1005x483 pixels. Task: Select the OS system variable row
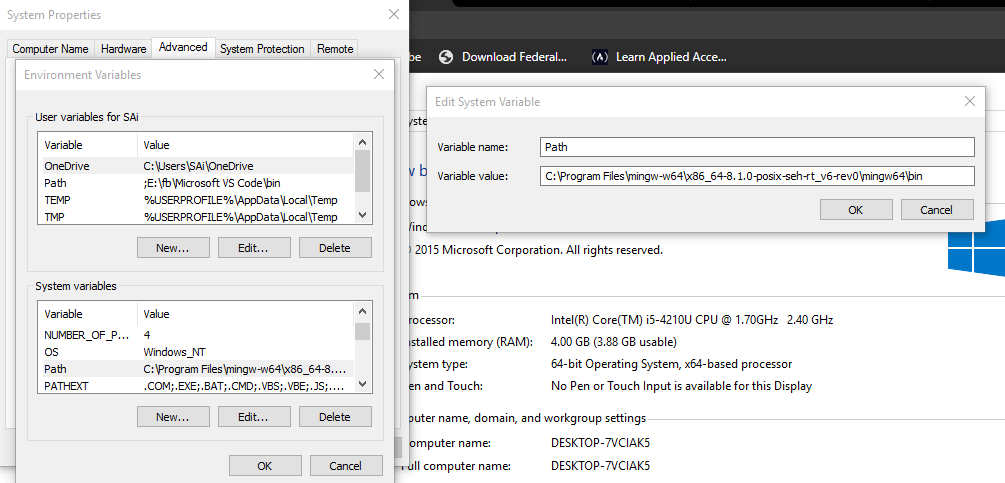[197, 352]
